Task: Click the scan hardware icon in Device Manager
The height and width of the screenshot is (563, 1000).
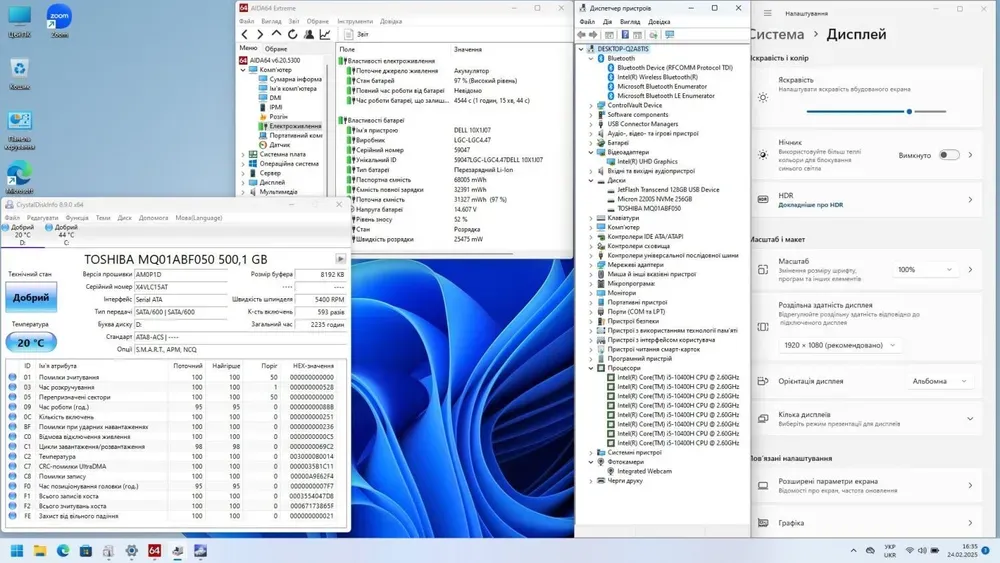Action: coord(669,34)
